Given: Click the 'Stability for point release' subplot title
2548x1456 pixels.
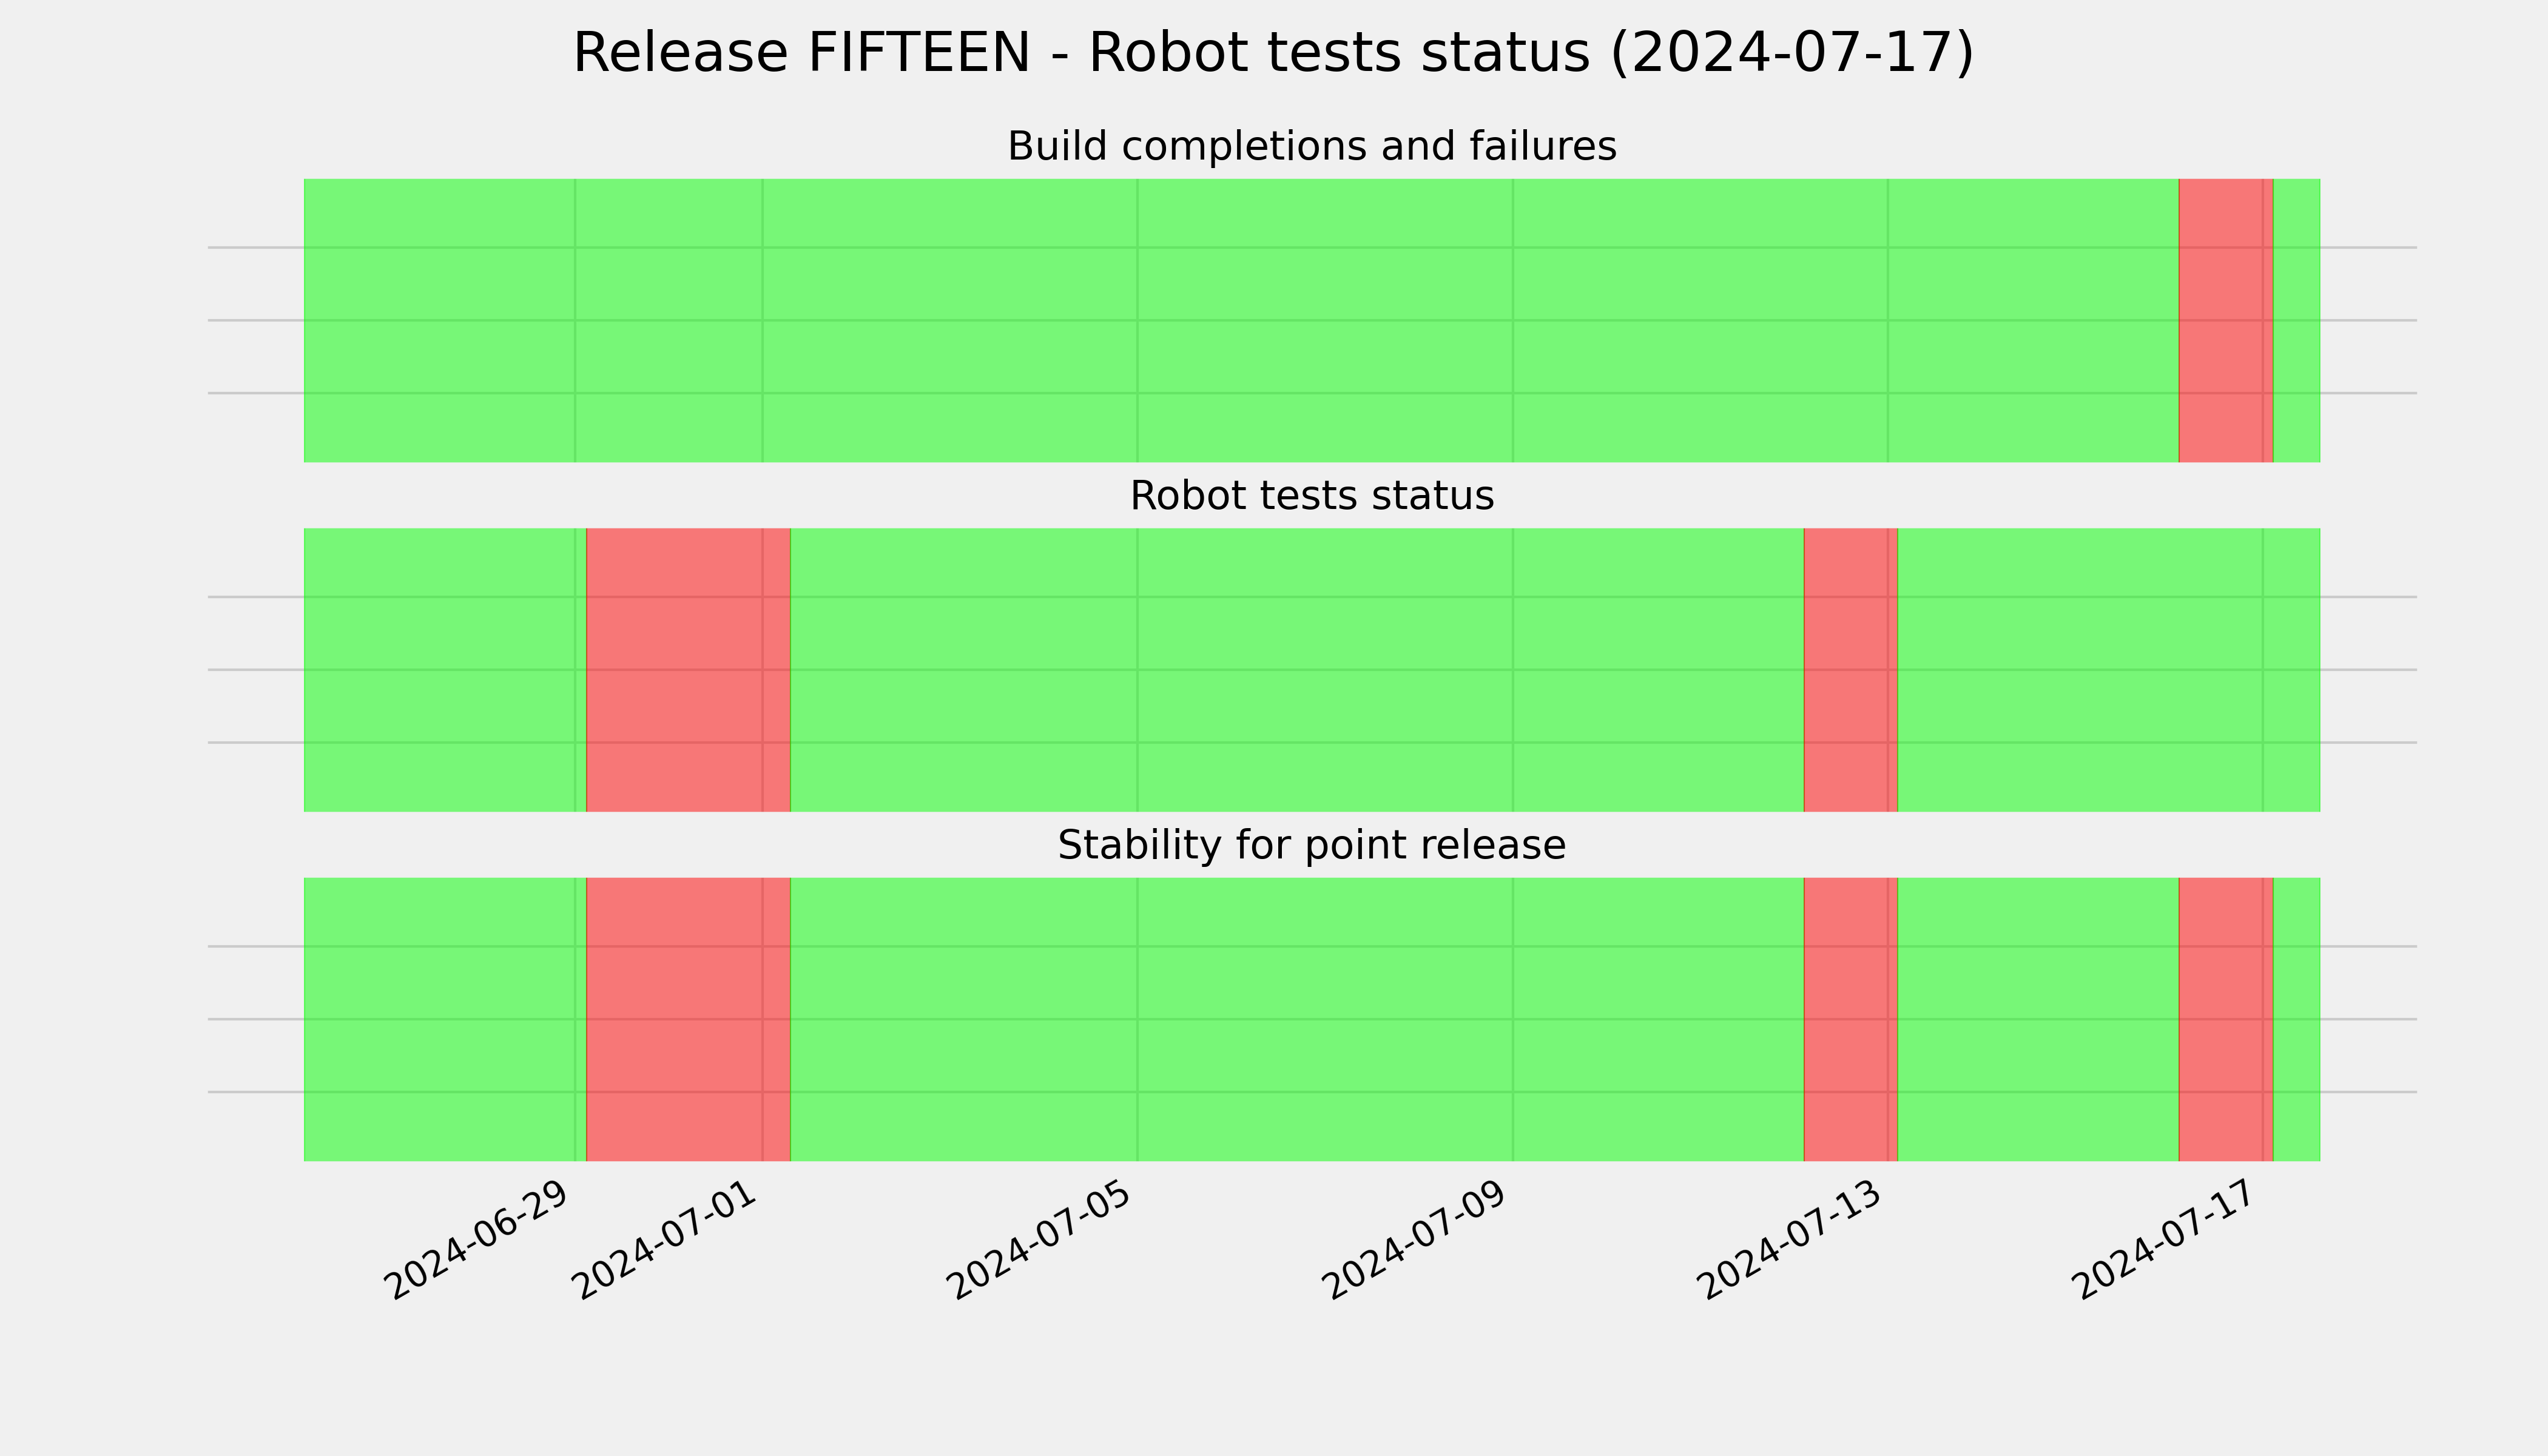Looking at the screenshot, I should [x=1311, y=846].
